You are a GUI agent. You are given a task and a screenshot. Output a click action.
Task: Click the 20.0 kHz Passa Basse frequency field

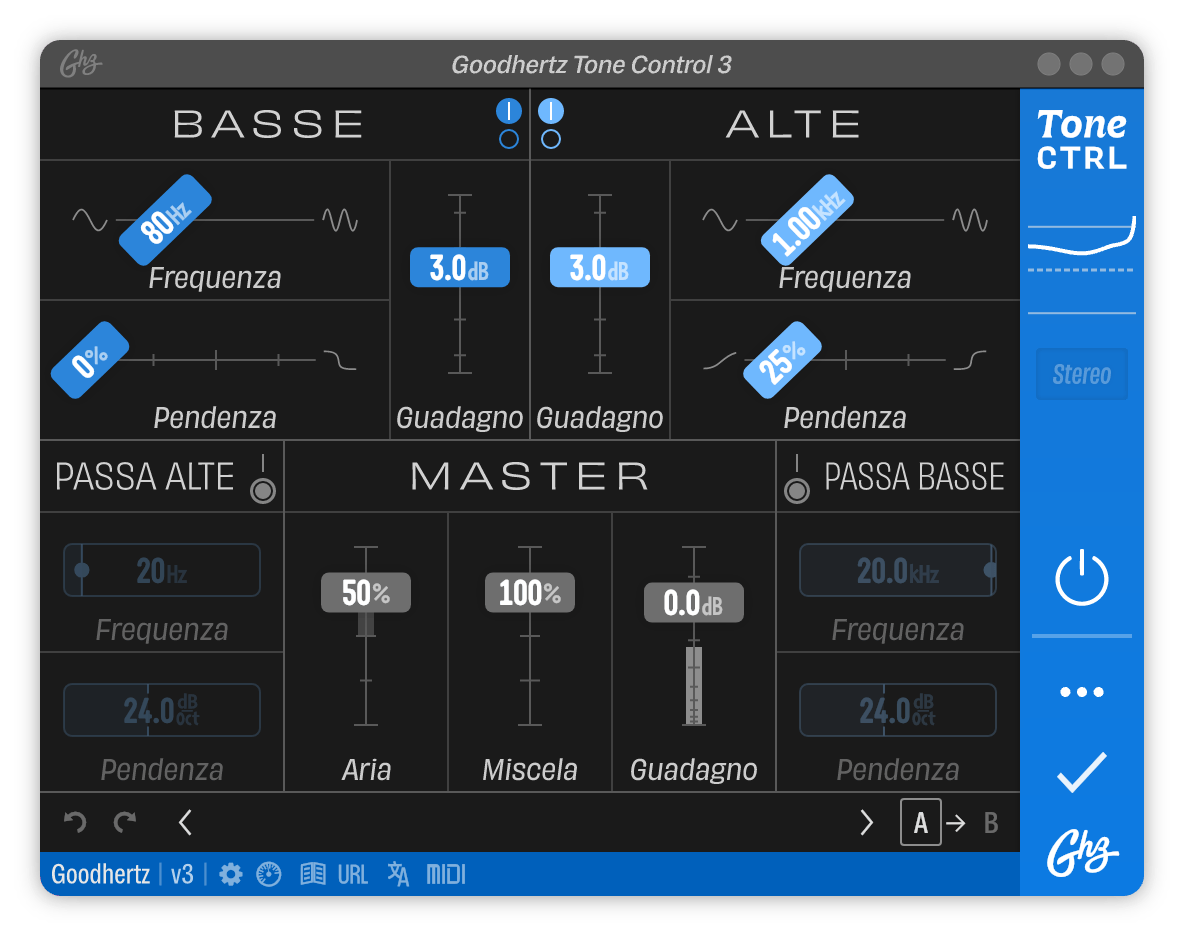(898, 570)
